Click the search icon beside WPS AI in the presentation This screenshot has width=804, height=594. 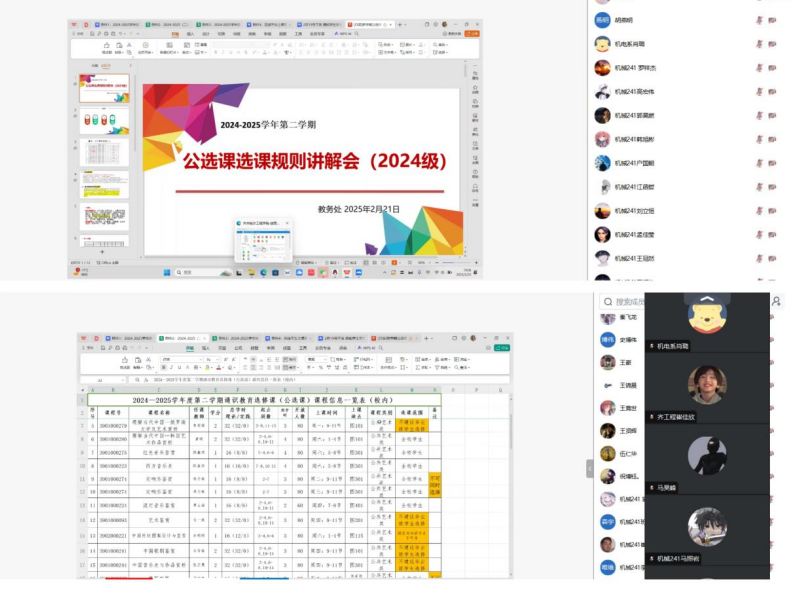click(x=356, y=34)
